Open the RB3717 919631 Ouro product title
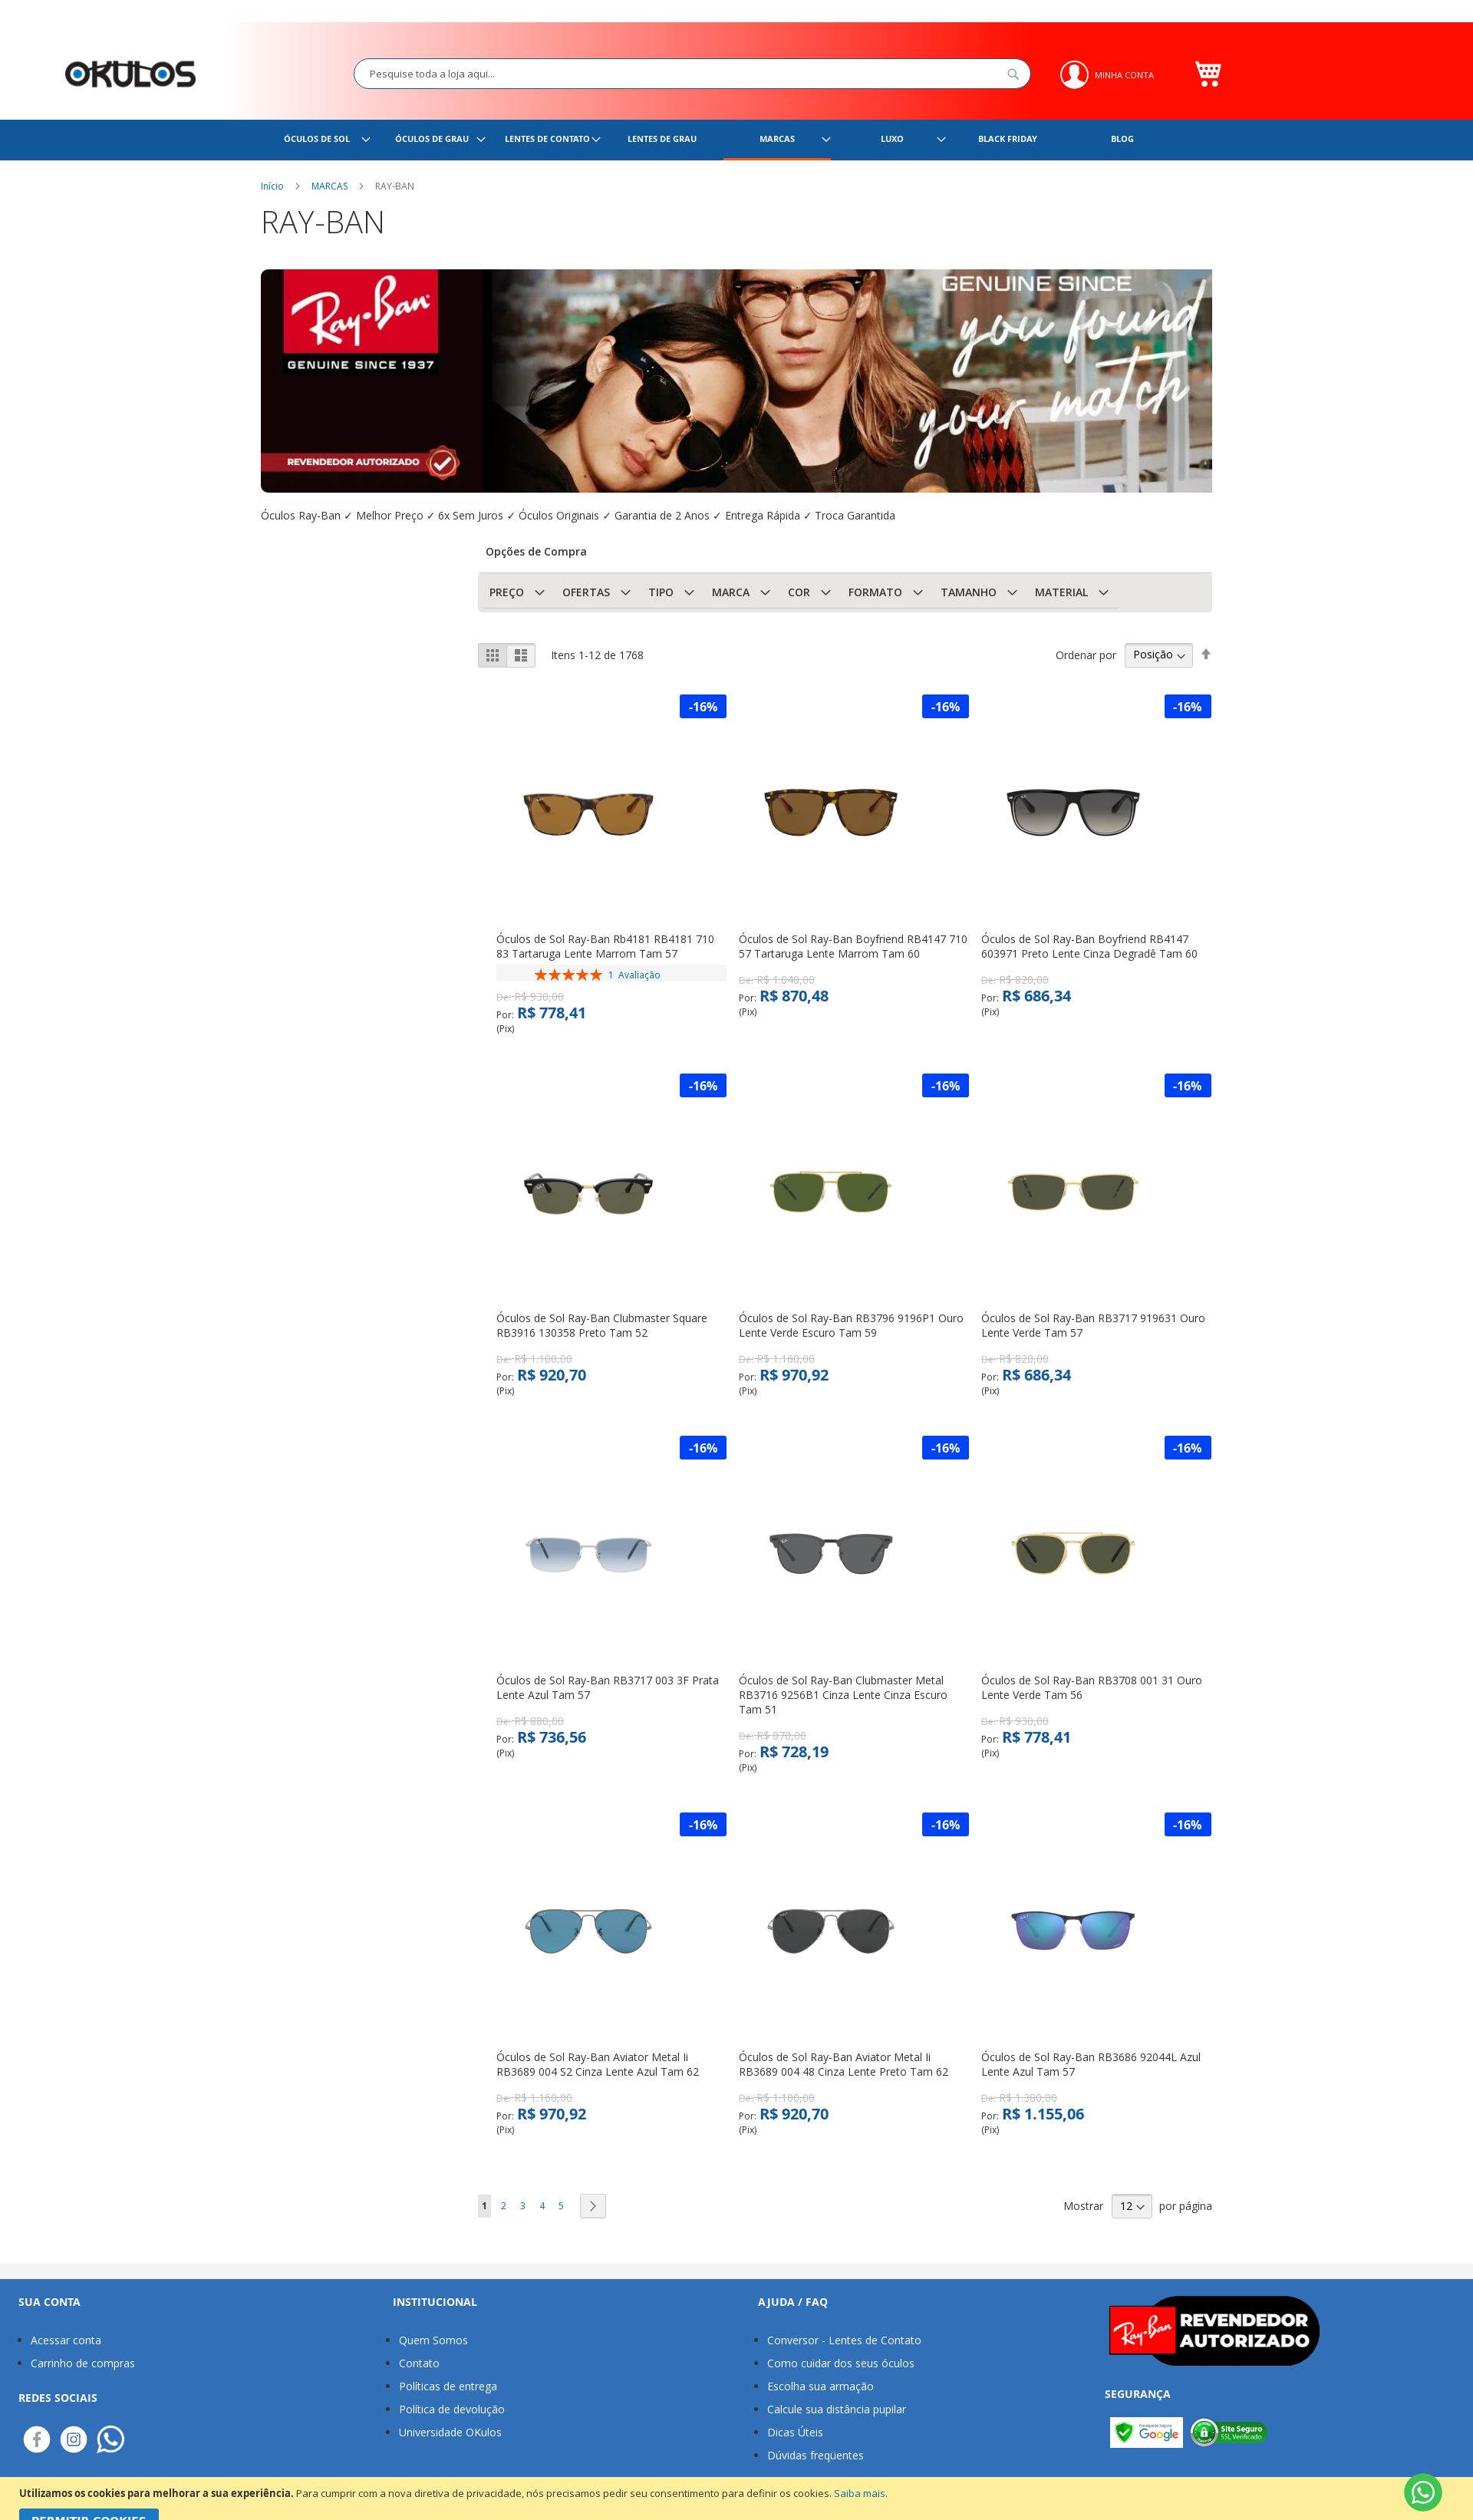The height and width of the screenshot is (2520, 1473). click(x=1093, y=1325)
